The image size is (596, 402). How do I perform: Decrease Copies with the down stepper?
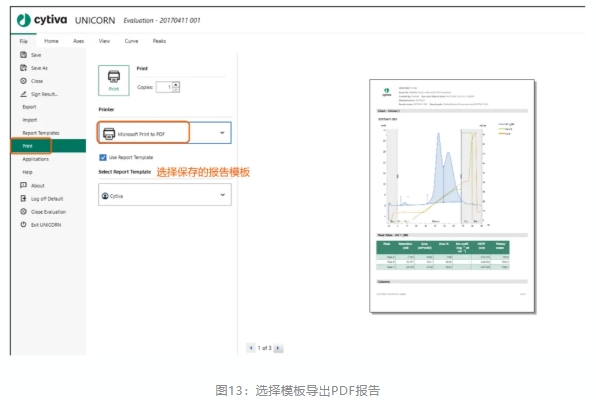pos(176,90)
